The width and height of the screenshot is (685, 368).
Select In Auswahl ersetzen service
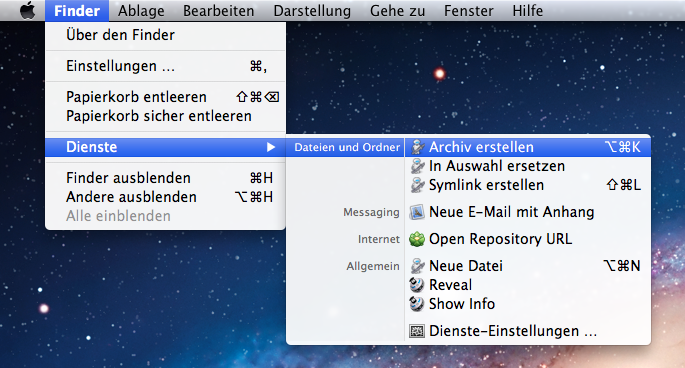[x=528, y=166]
